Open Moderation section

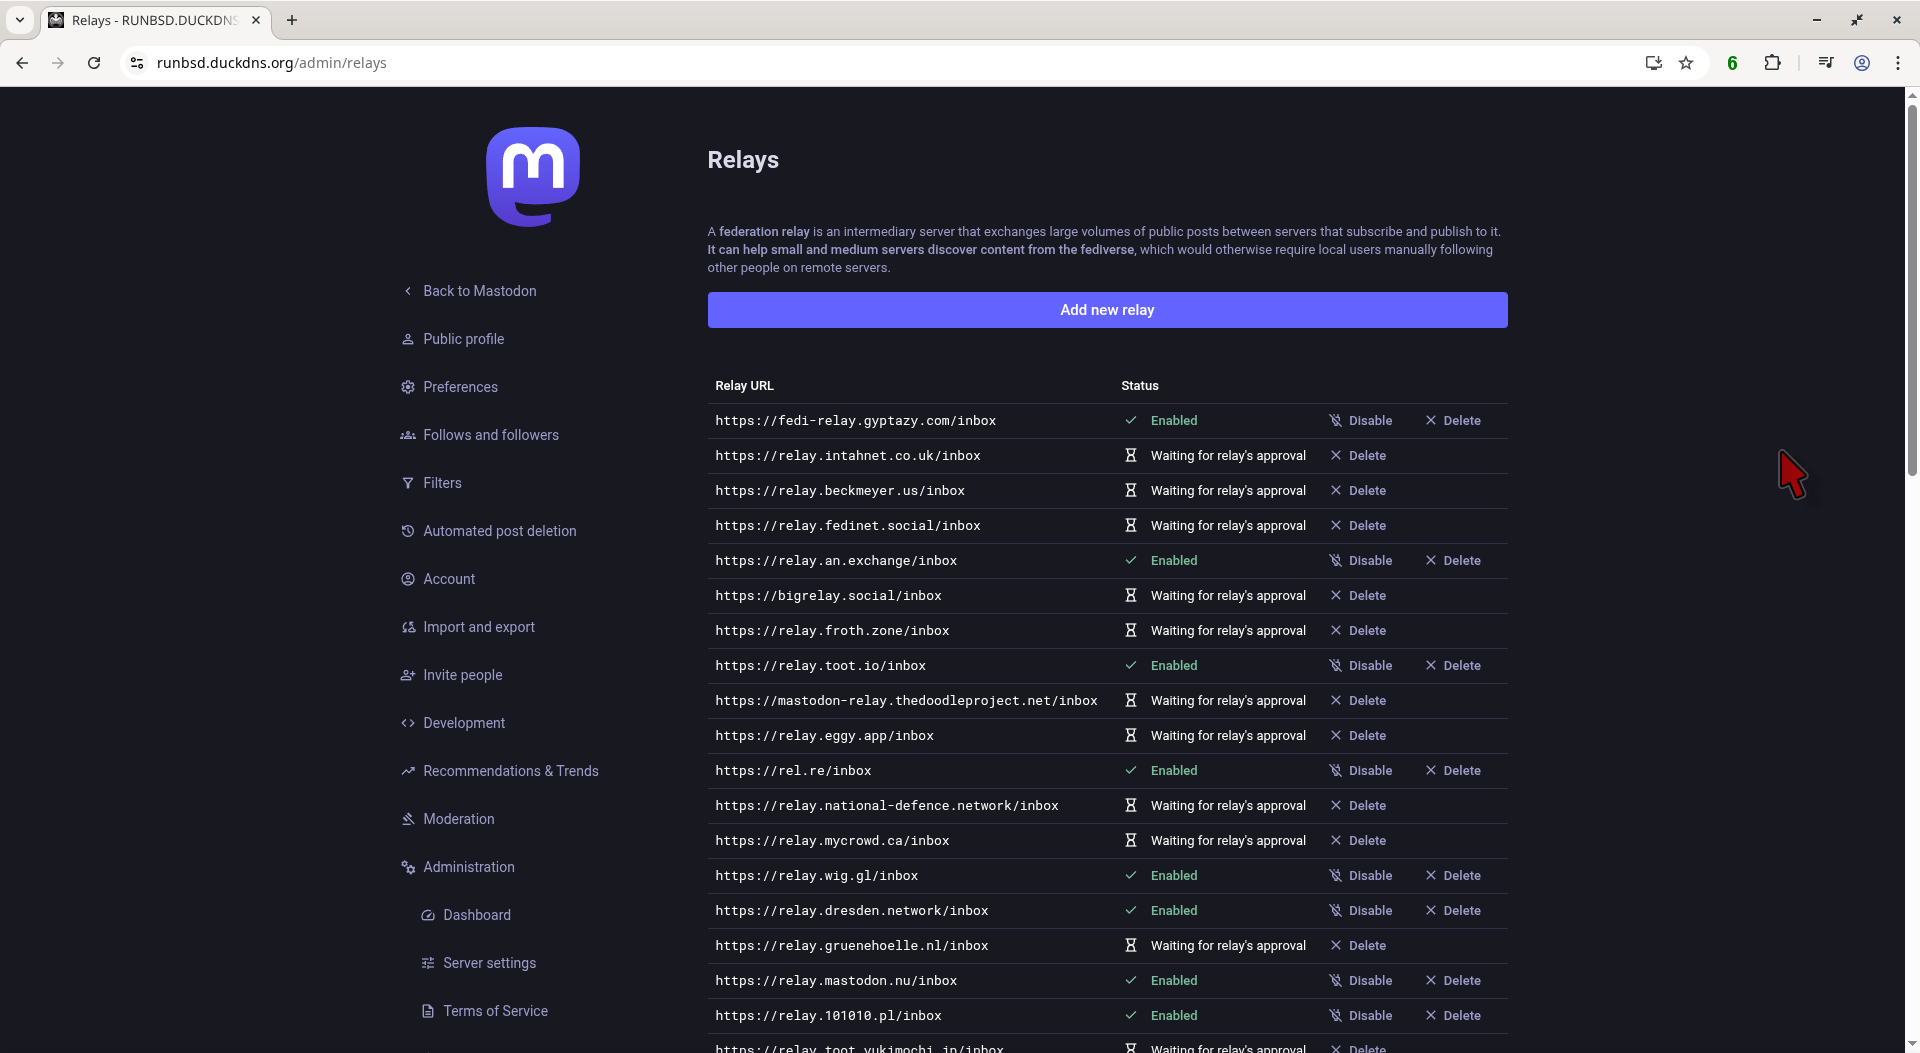pyautogui.click(x=448, y=819)
